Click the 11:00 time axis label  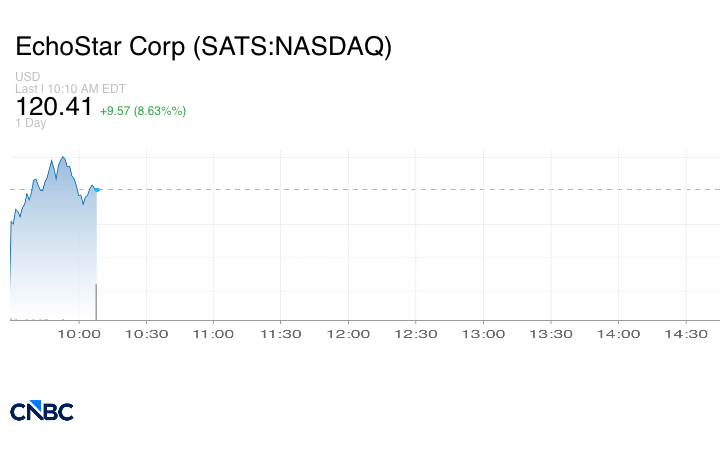[214, 334]
